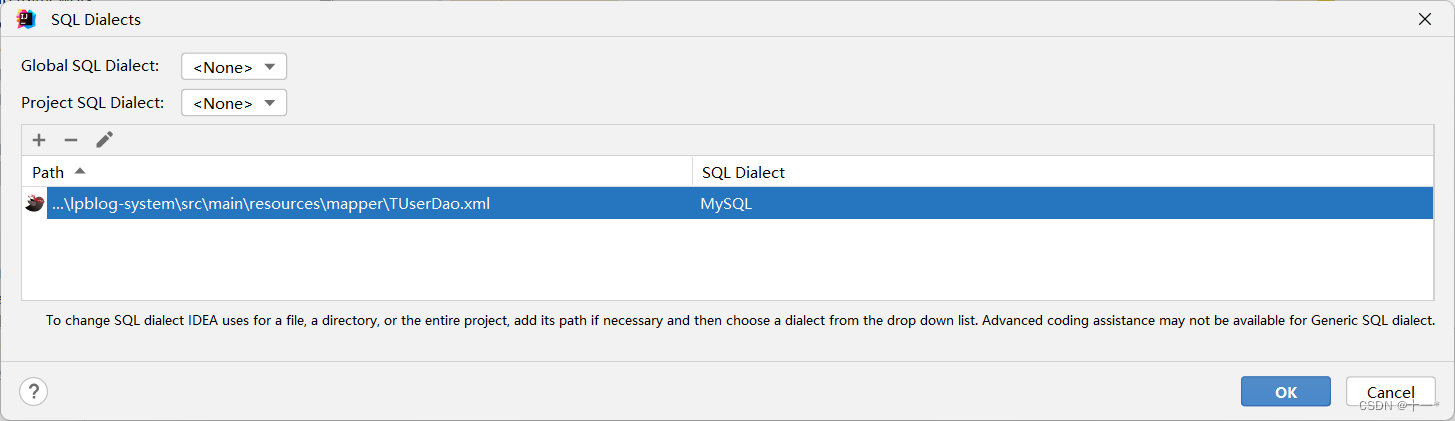This screenshot has width=1455, height=421.
Task: Open the Project SQL Dialect dropdown
Action: click(234, 103)
